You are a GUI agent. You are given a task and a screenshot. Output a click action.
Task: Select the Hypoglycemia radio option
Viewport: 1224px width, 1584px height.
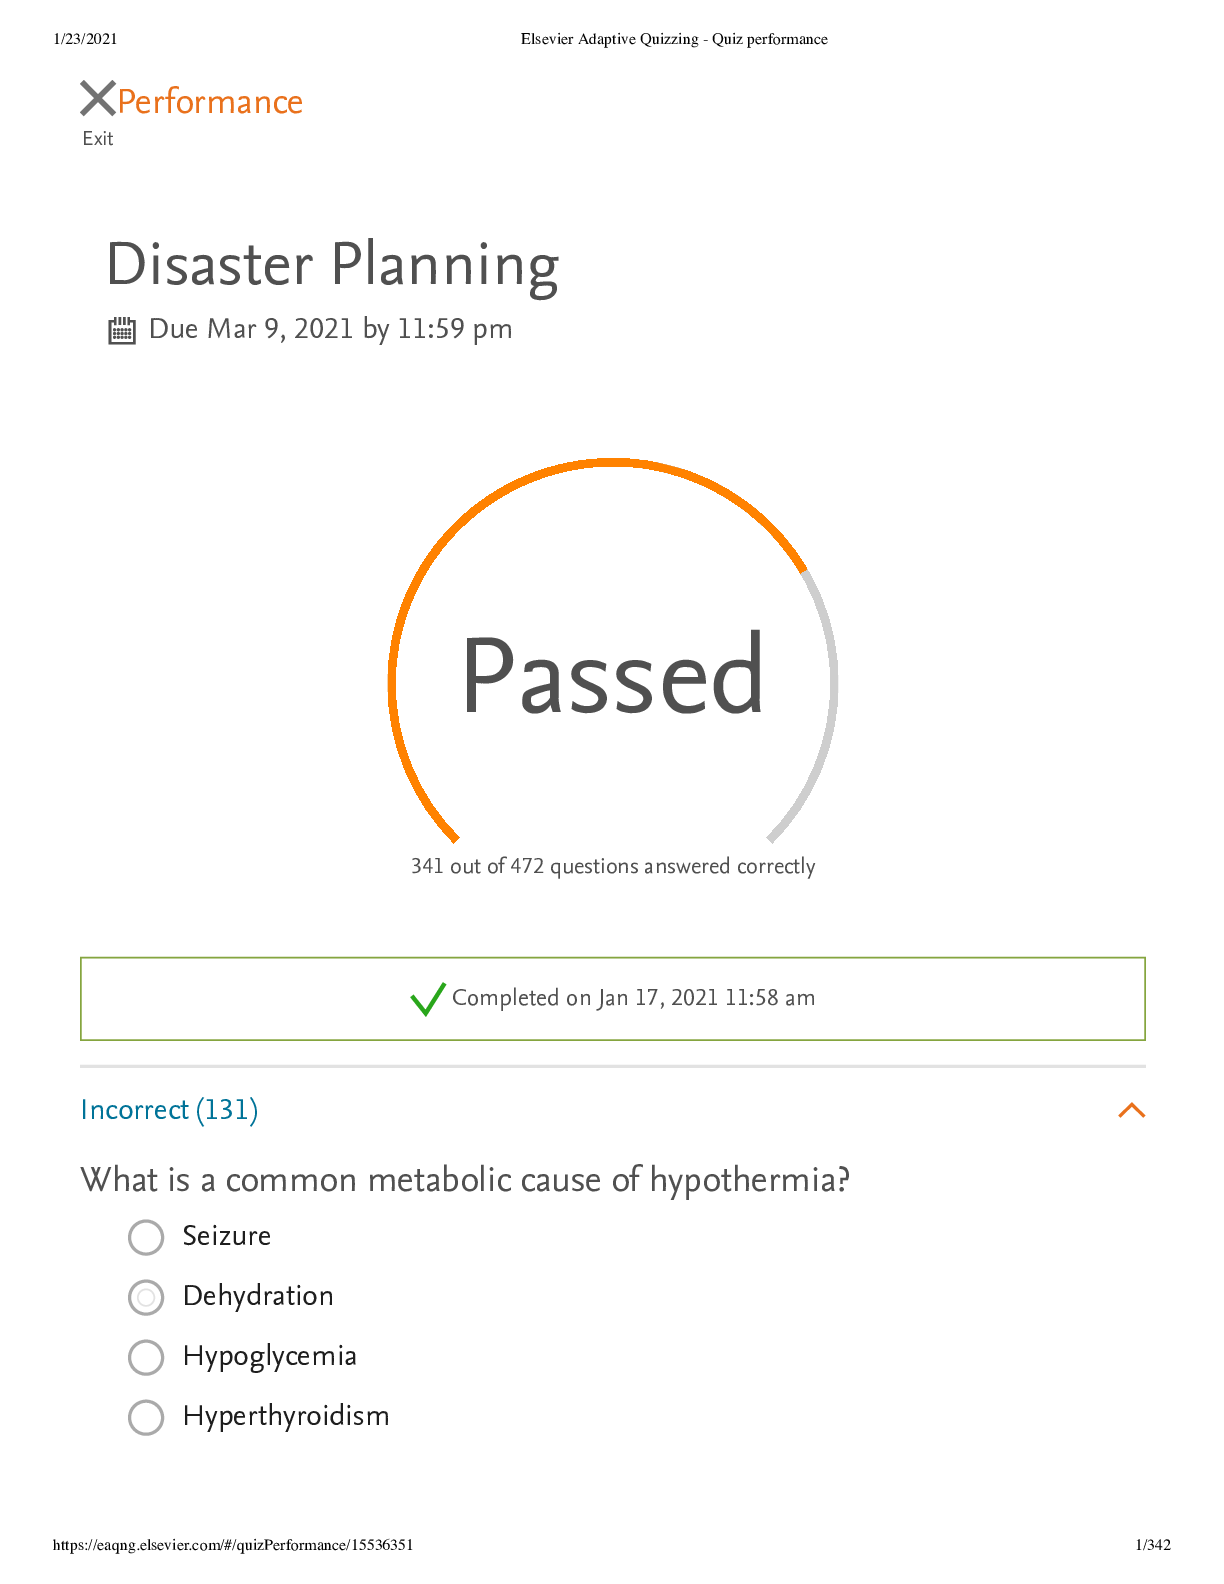[146, 1357]
